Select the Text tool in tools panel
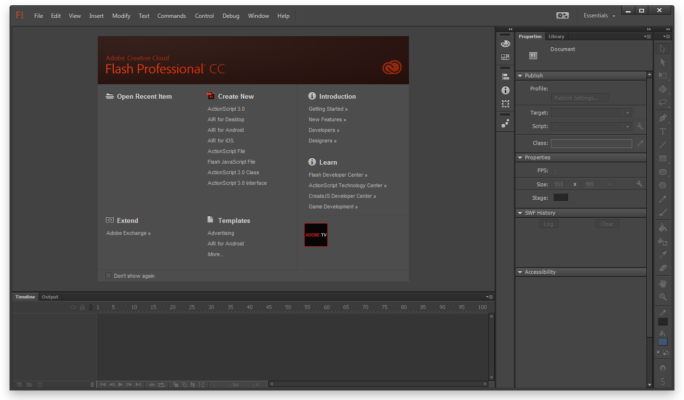684x400 pixels. pyautogui.click(x=663, y=131)
